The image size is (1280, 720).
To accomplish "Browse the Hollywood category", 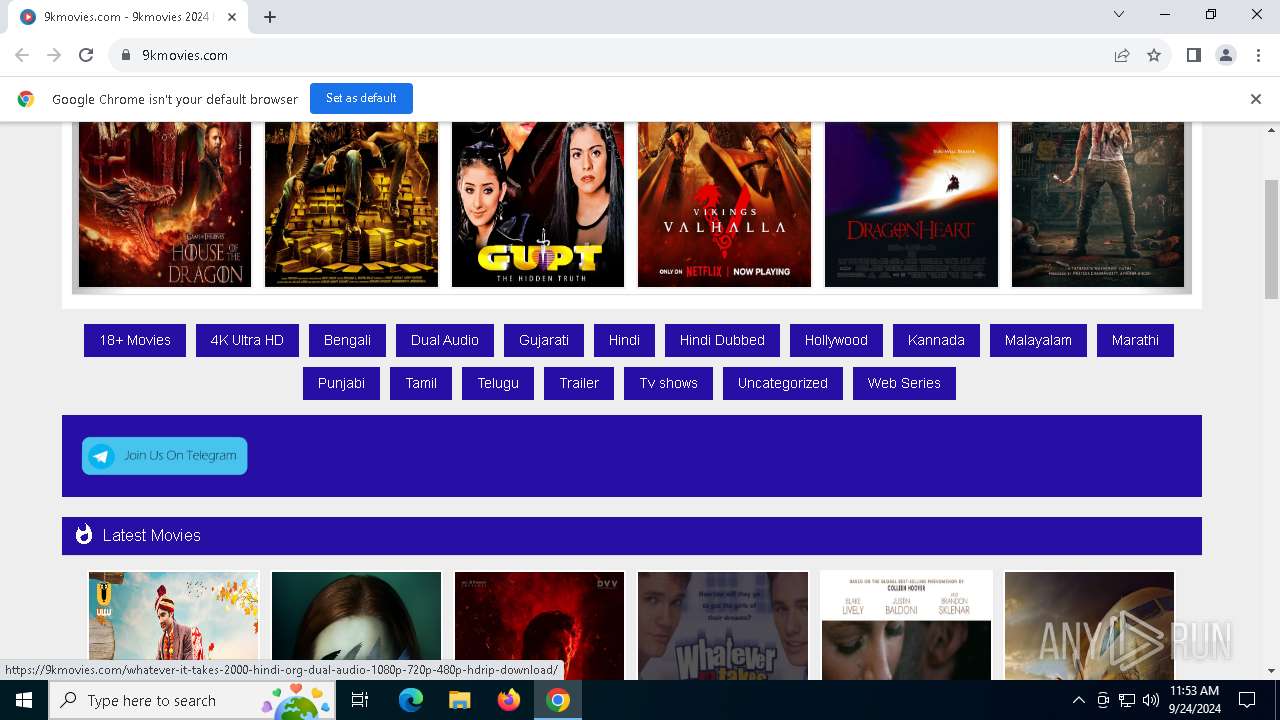I will [836, 340].
